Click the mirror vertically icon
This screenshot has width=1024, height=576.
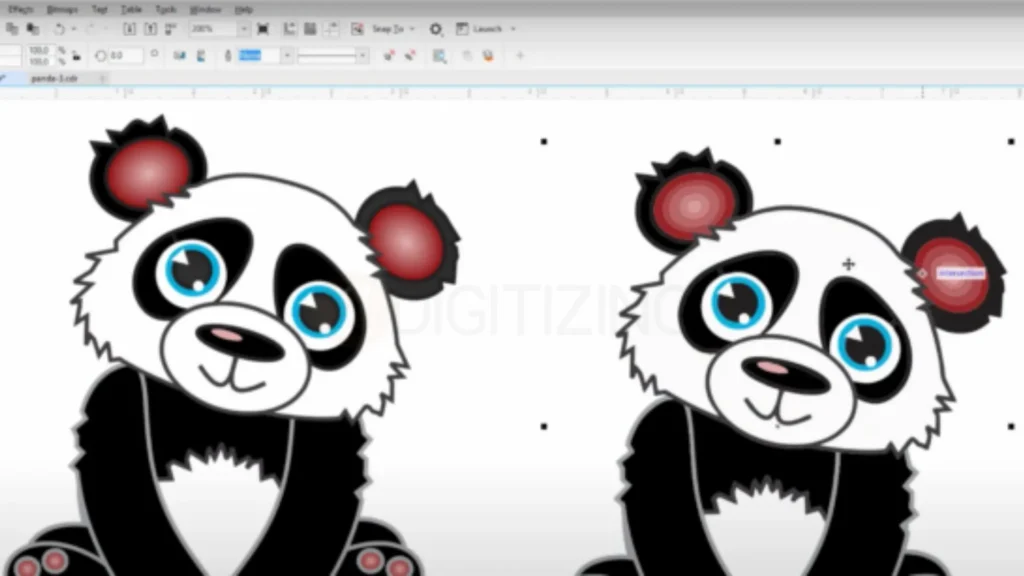(201, 56)
